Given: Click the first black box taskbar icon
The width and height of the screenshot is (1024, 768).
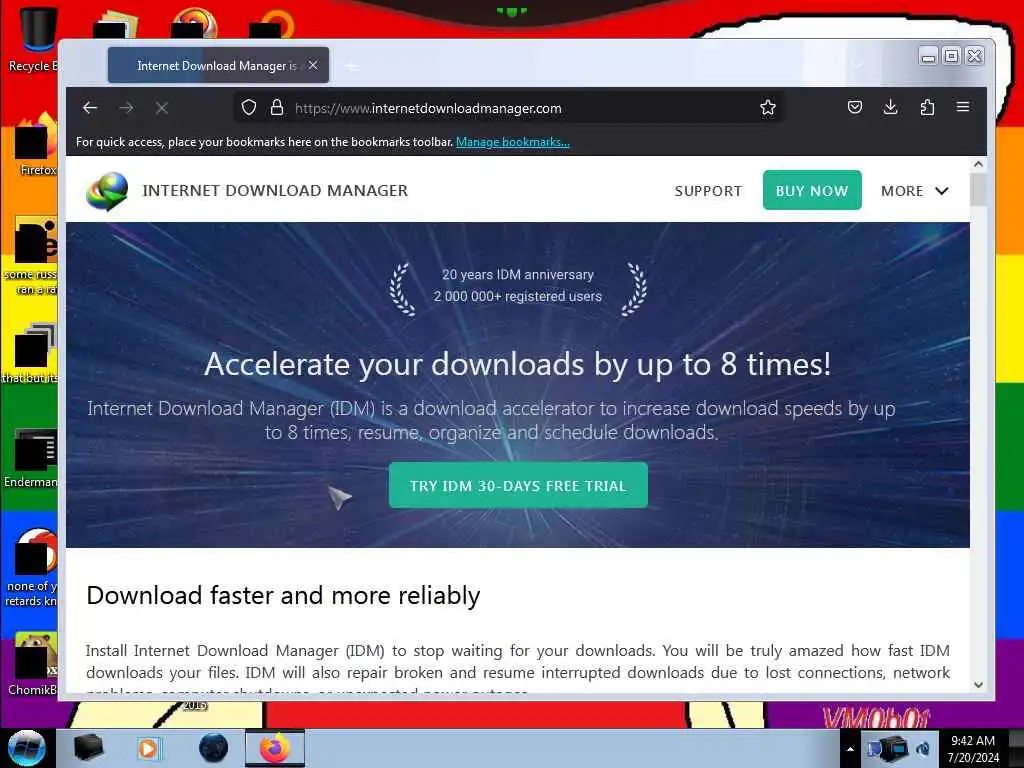Looking at the screenshot, I should [x=89, y=748].
